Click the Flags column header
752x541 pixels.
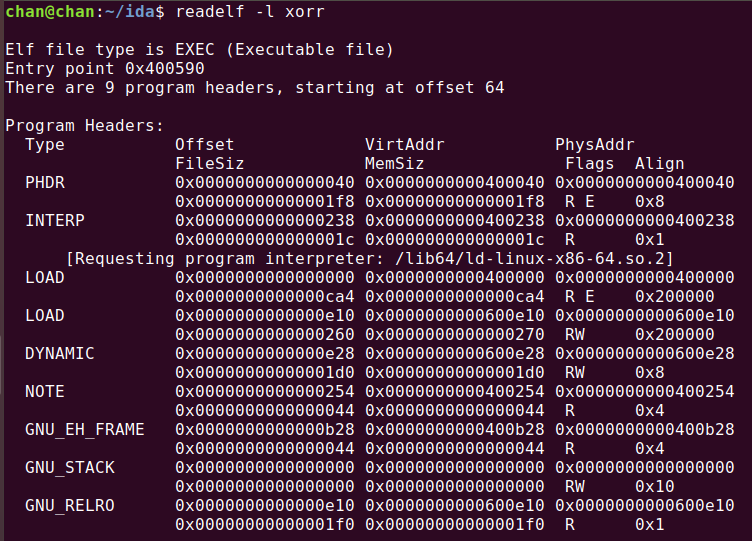tap(589, 164)
